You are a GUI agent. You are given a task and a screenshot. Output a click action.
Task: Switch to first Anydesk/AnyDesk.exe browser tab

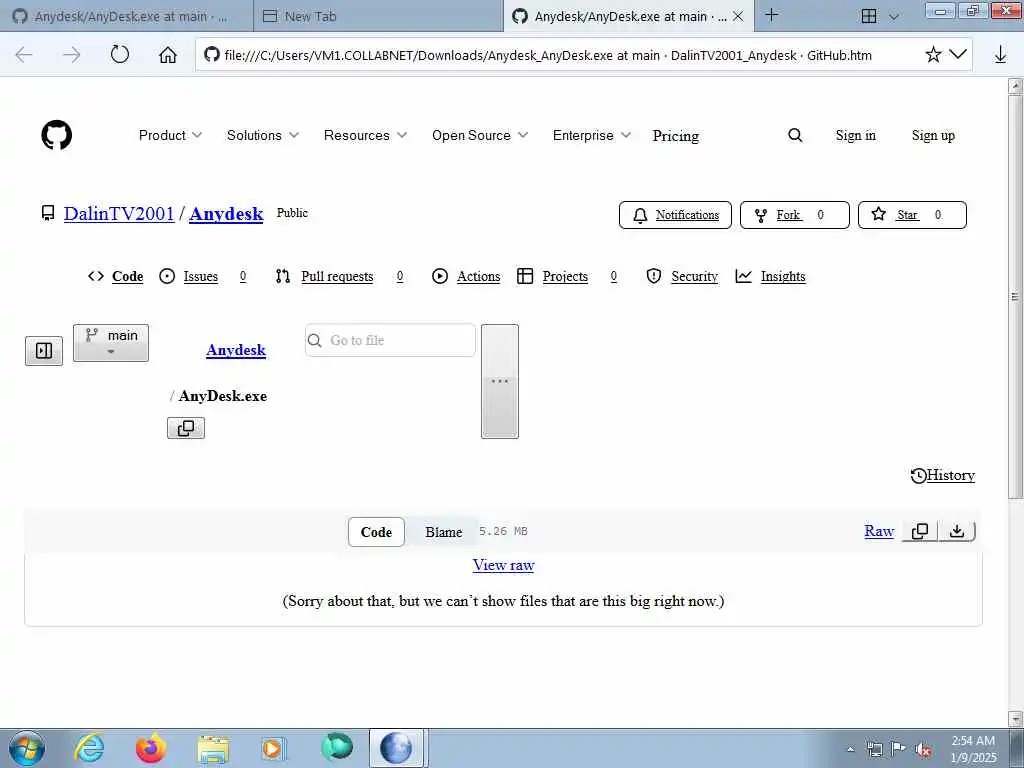click(x=127, y=16)
